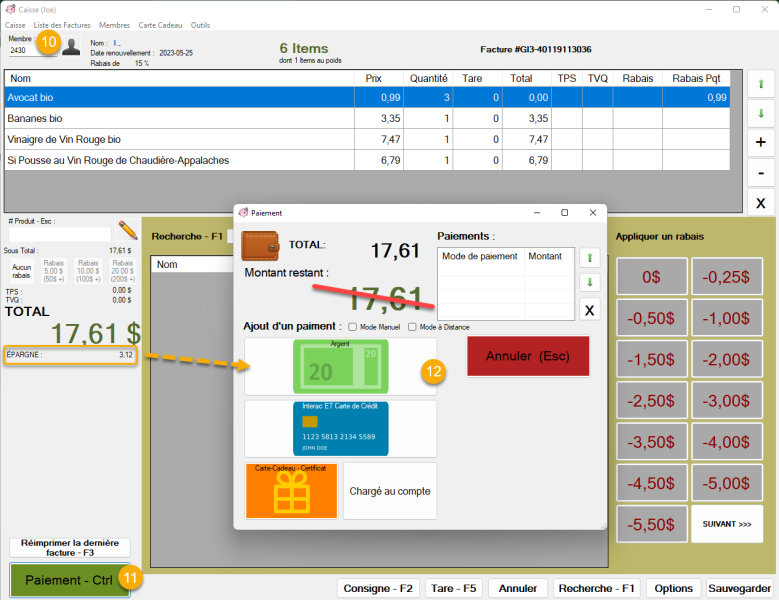Click the Quantité column header

pyautogui.click(x=428, y=78)
